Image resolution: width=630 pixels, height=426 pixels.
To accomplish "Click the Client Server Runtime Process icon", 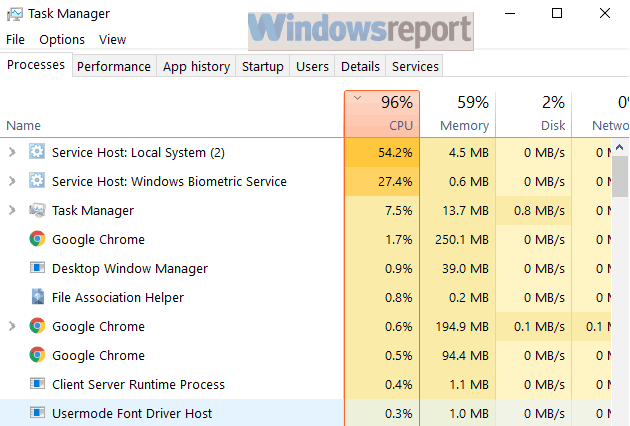I will (37, 384).
